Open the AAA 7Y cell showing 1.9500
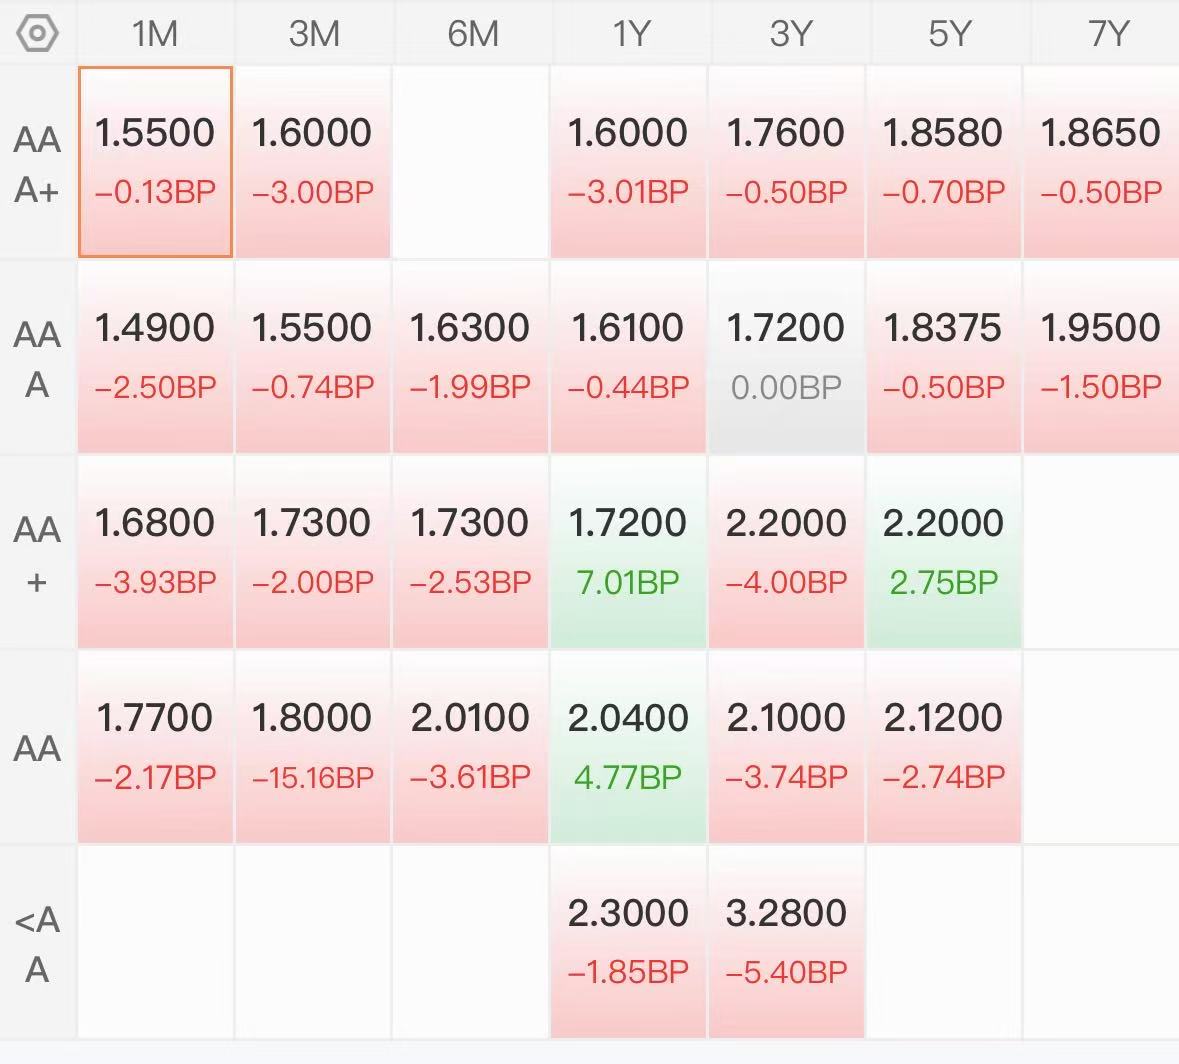 [1101, 357]
